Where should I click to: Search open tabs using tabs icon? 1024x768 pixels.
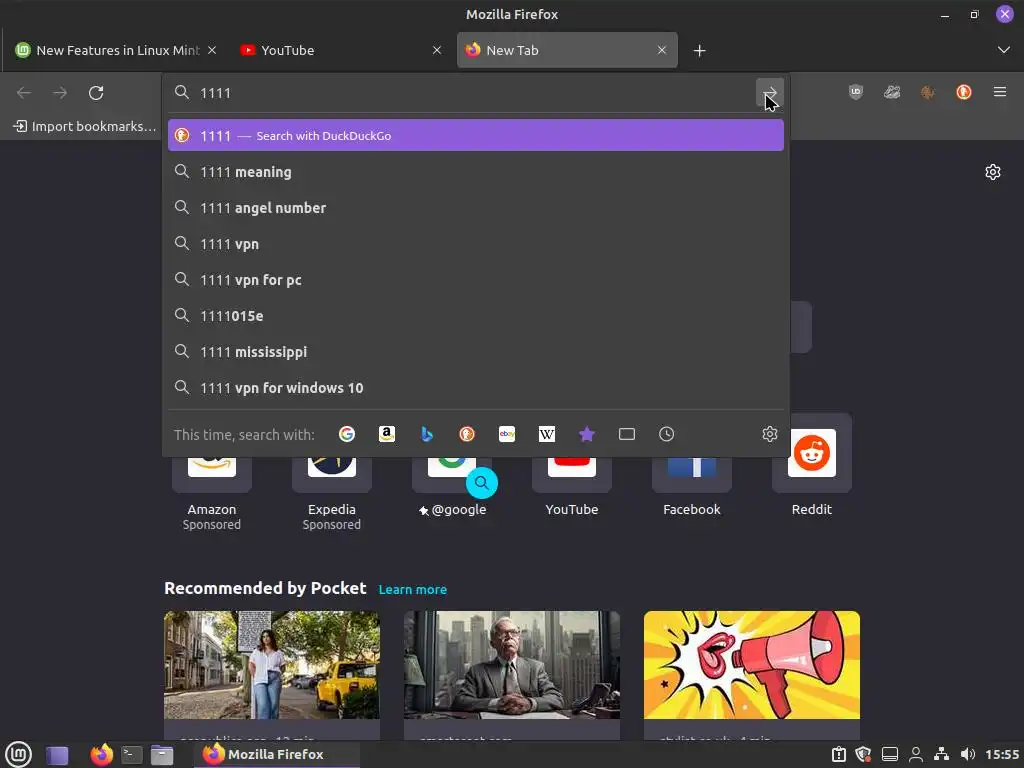pyautogui.click(x=626, y=434)
